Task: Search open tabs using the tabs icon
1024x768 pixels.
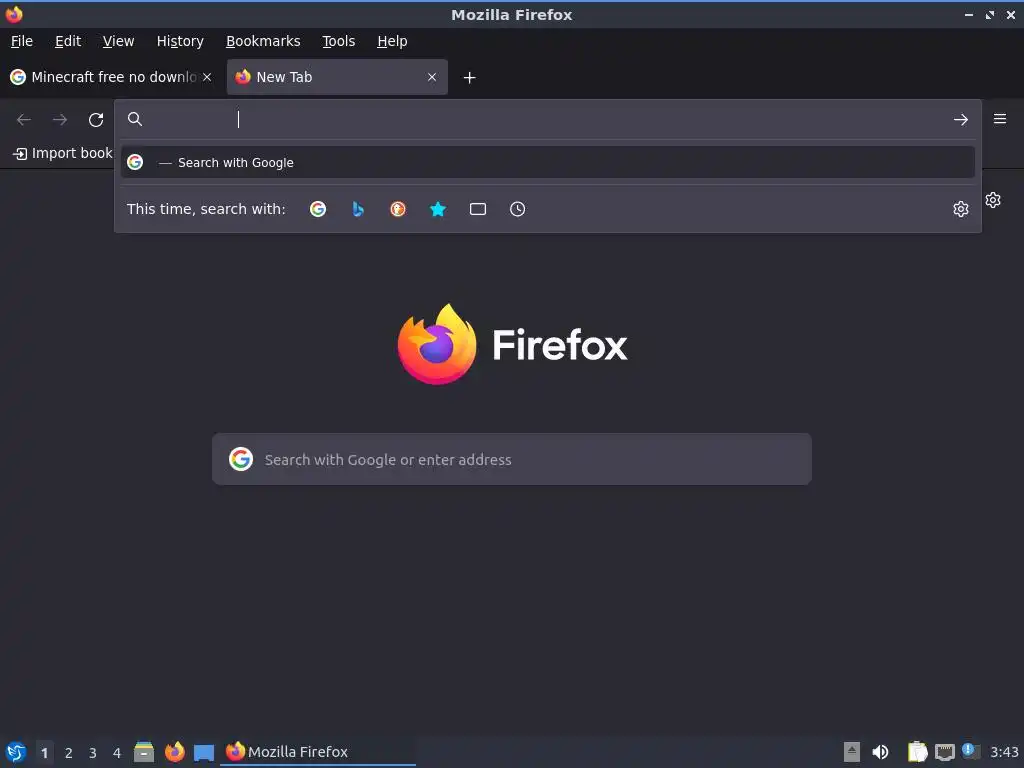Action: coord(478,209)
